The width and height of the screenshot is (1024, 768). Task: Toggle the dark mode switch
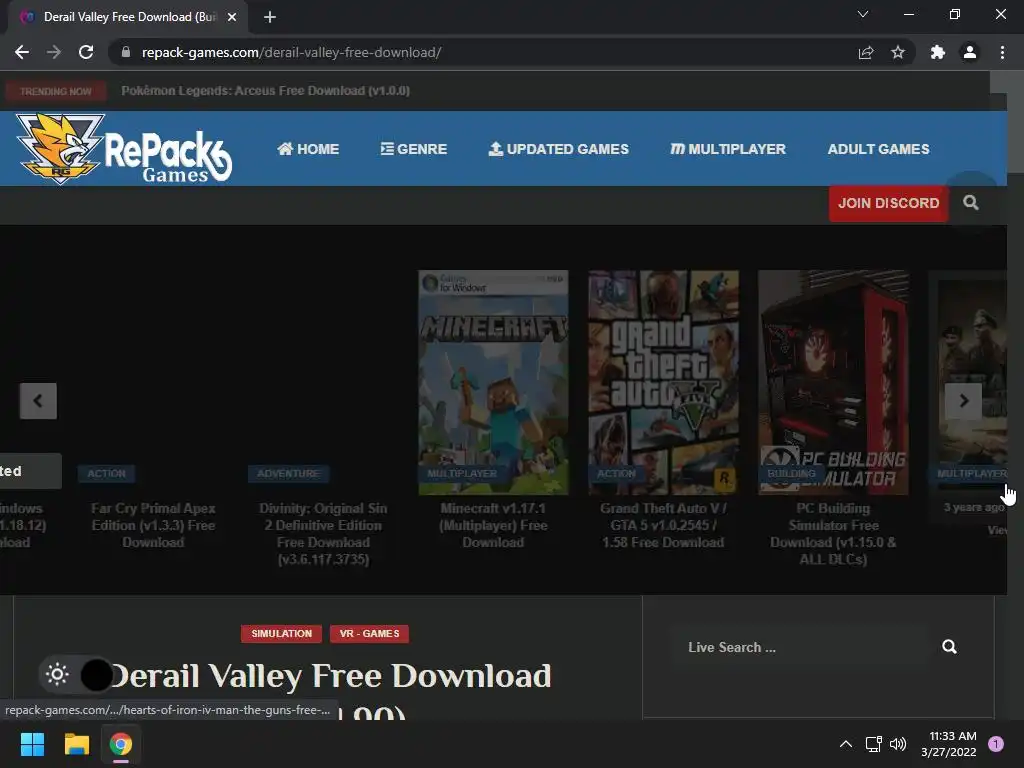tap(76, 675)
